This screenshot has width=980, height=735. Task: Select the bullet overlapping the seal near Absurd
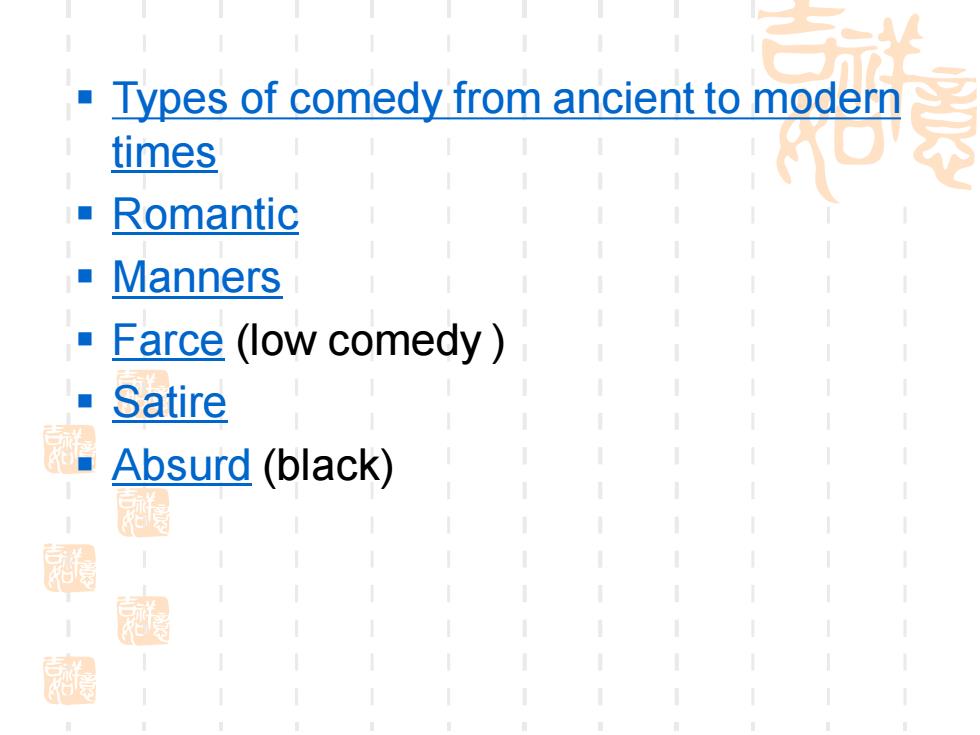coord(86,464)
